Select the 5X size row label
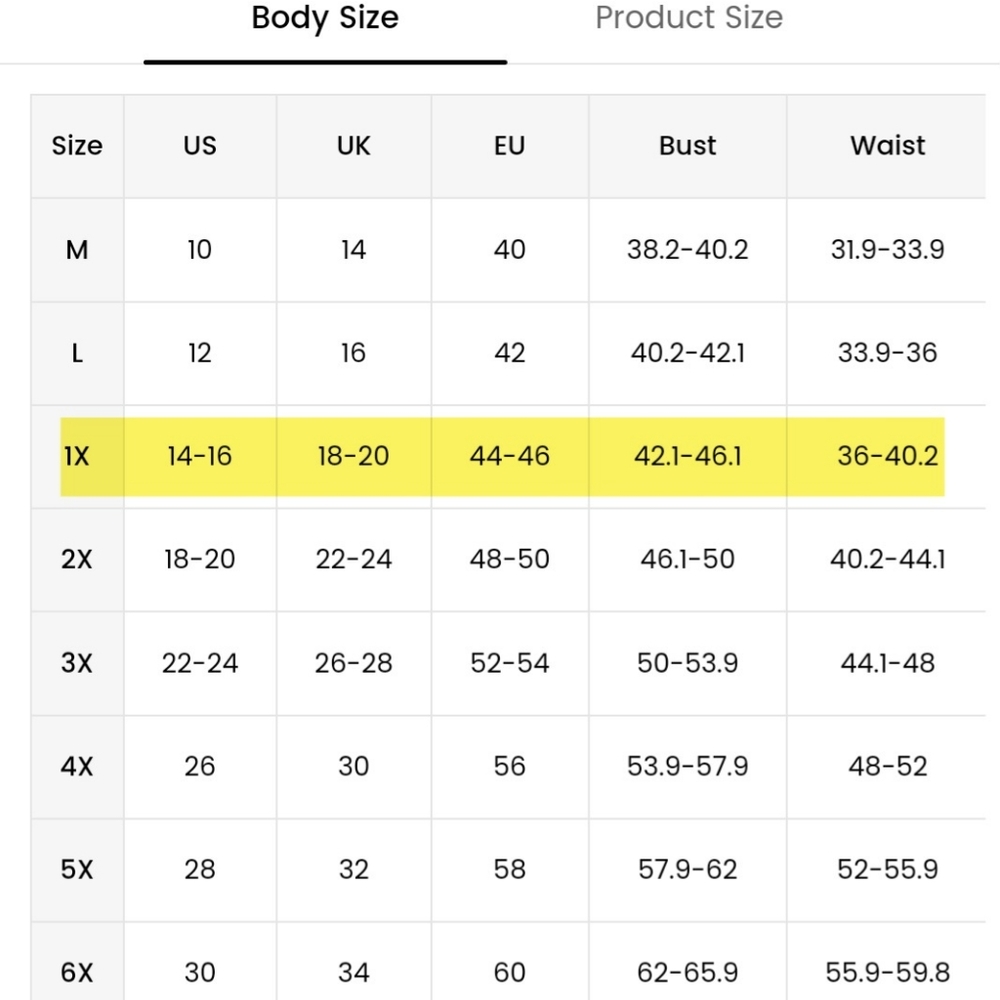 tap(77, 869)
